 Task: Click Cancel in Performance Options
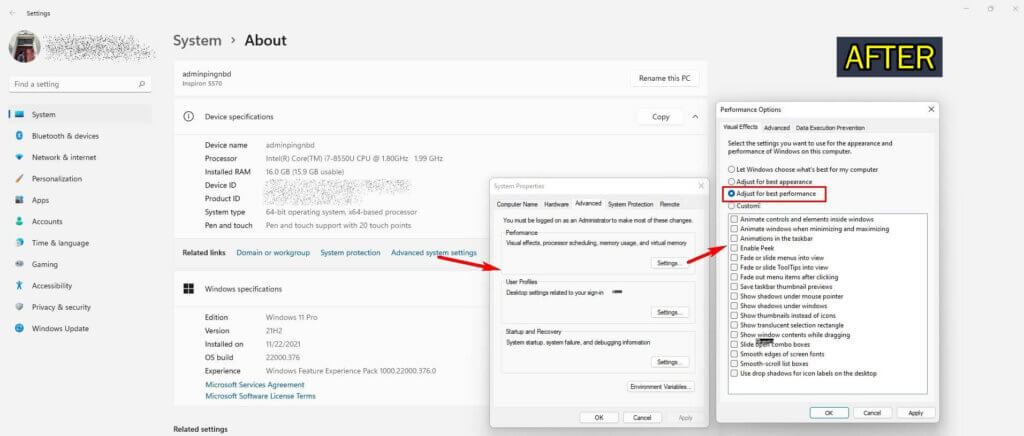coord(872,413)
